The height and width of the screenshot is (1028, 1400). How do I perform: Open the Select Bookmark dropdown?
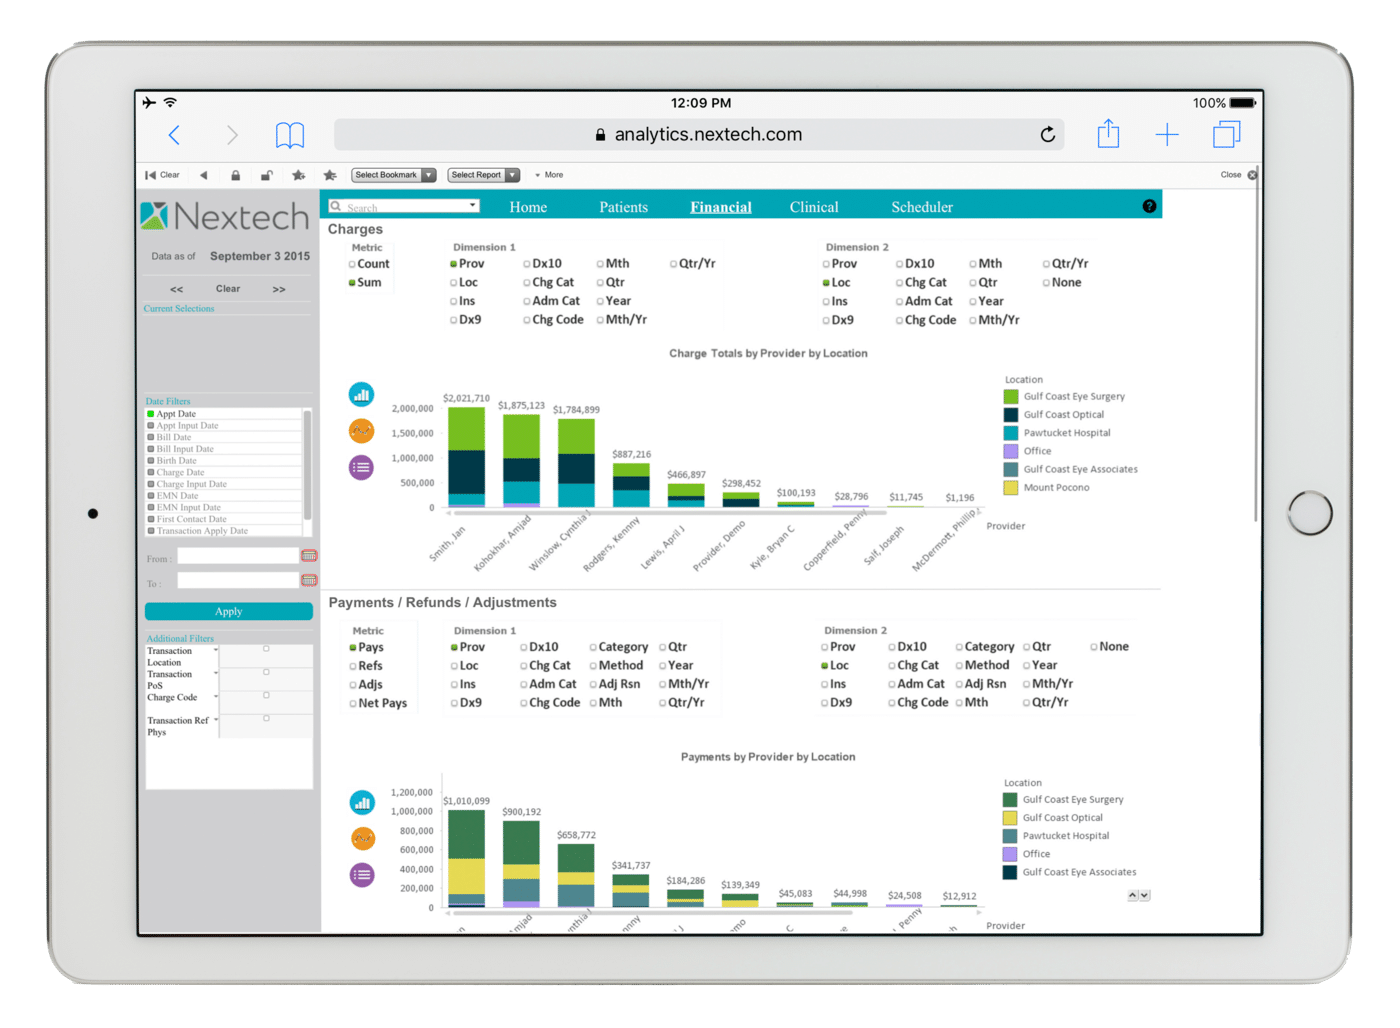(393, 175)
